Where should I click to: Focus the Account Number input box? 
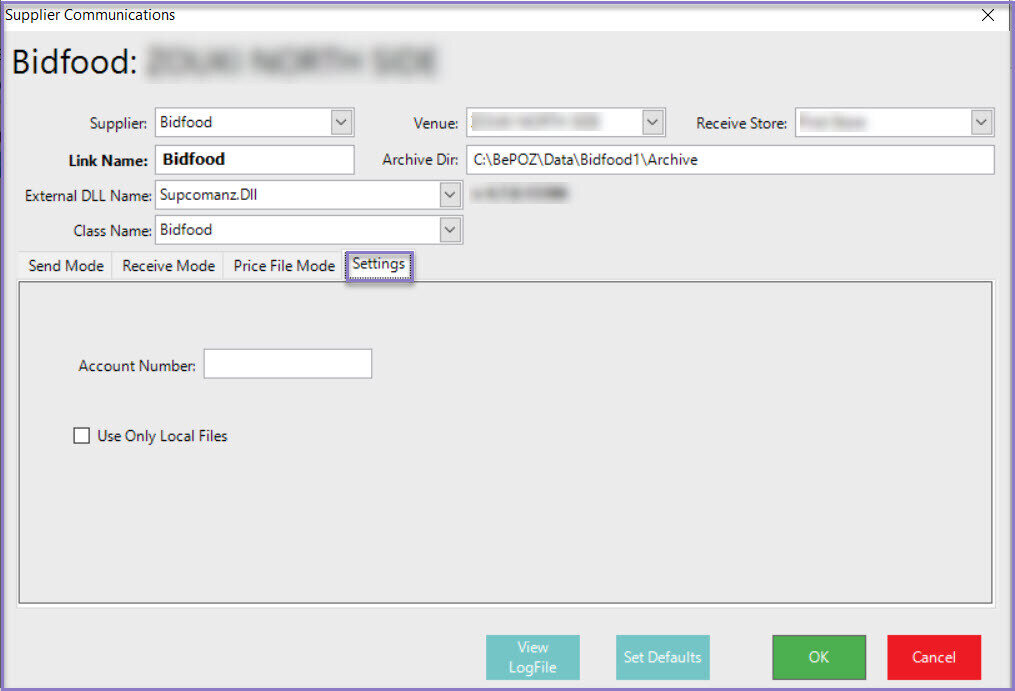coord(288,363)
